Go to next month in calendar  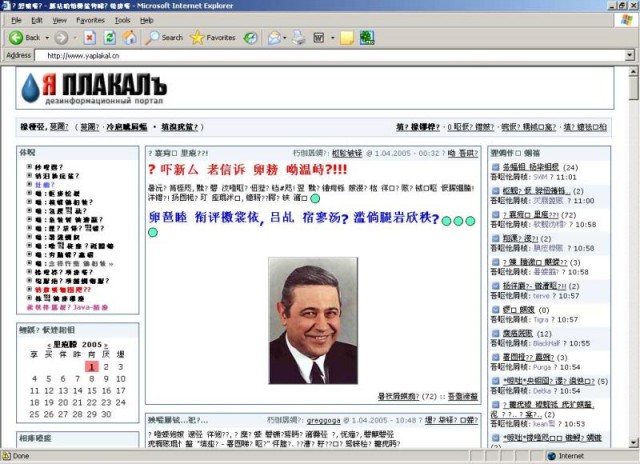coord(106,345)
